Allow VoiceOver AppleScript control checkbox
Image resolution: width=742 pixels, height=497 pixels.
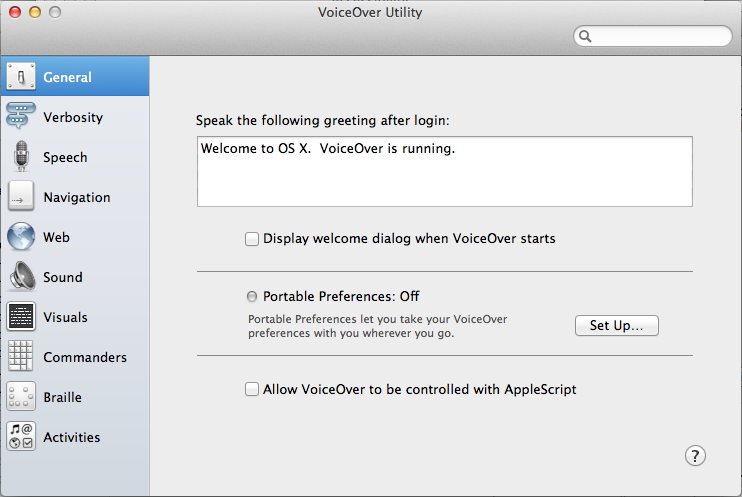coord(252,390)
